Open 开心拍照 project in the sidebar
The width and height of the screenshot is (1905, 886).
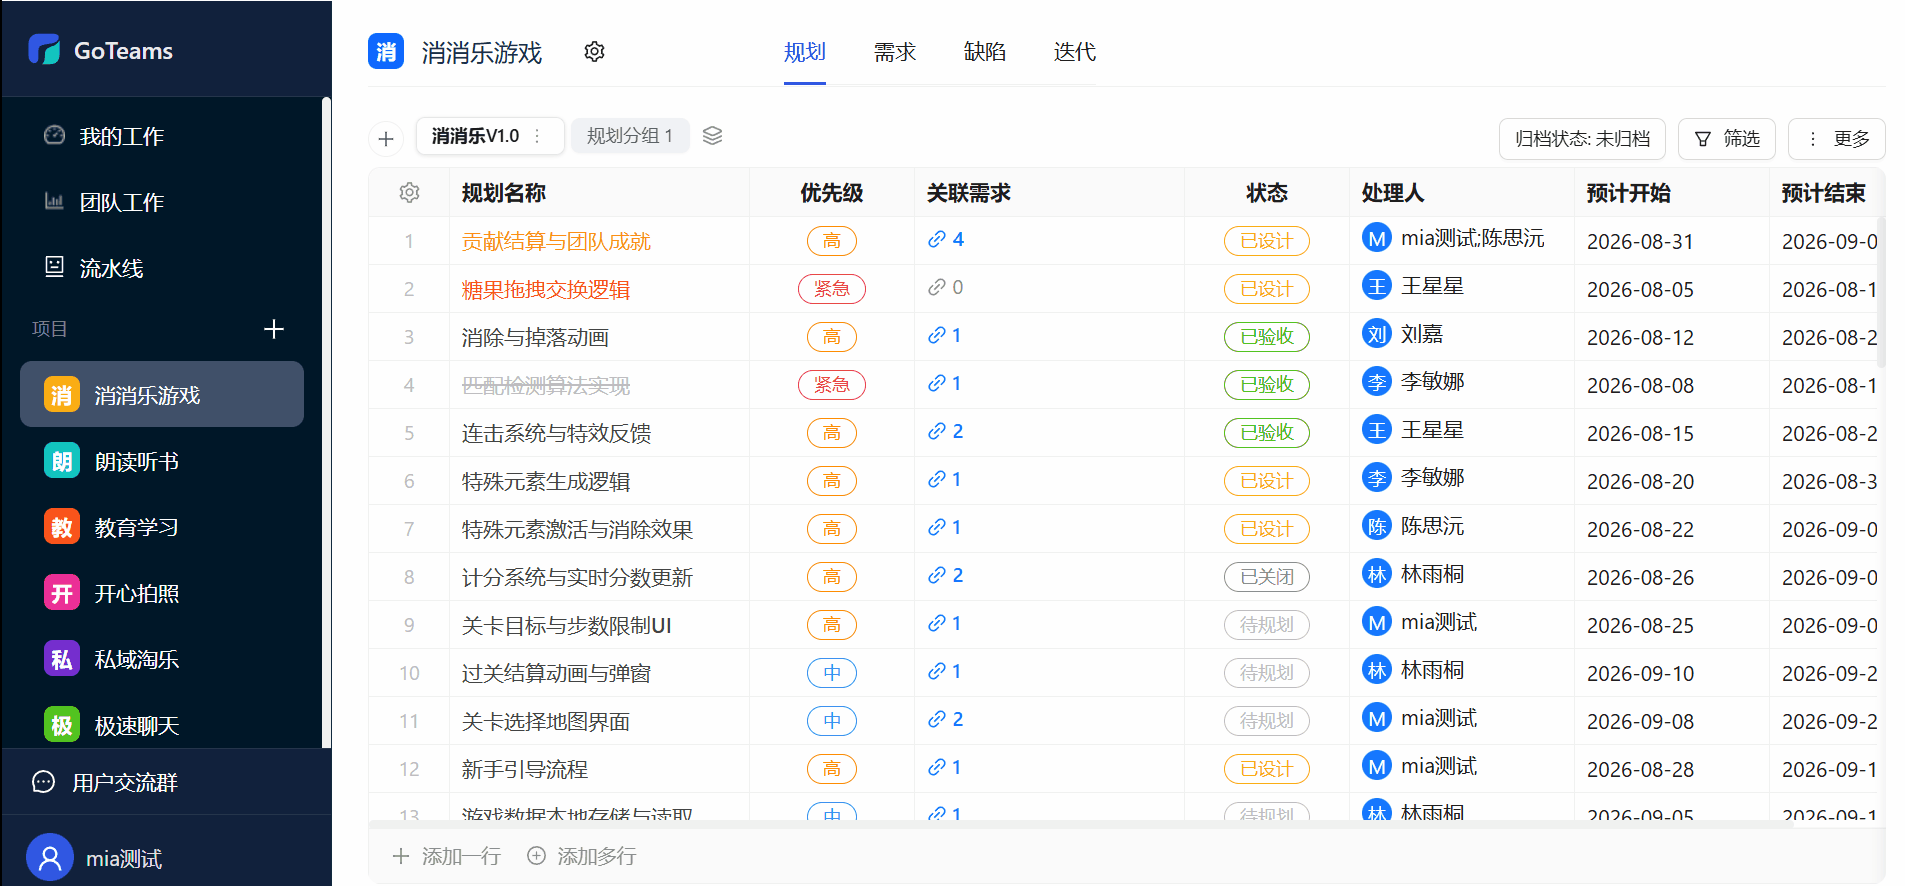(162, 593)
